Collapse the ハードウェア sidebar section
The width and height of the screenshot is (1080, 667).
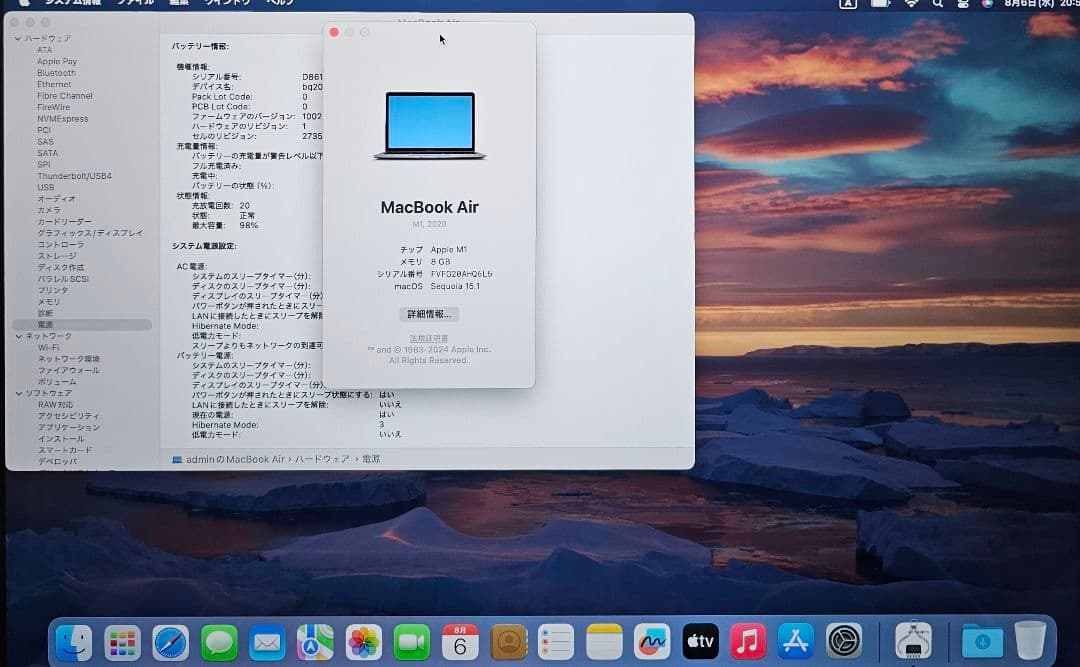tap(18, 38)
